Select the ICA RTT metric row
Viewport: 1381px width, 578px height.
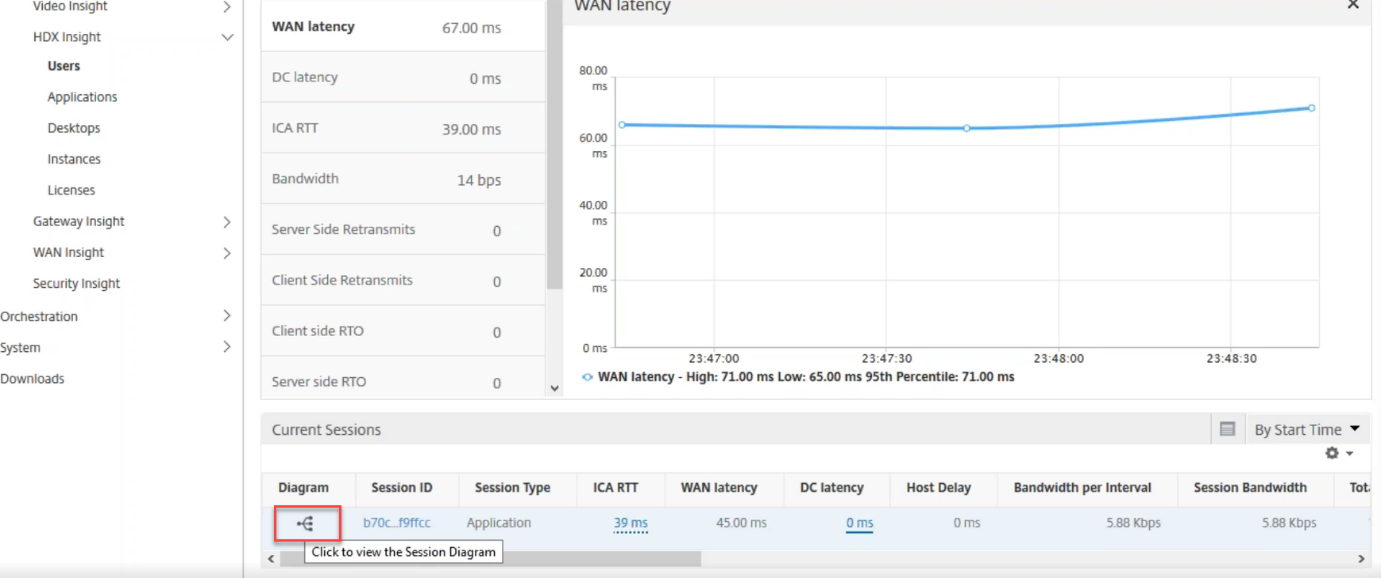coord(403,128)
